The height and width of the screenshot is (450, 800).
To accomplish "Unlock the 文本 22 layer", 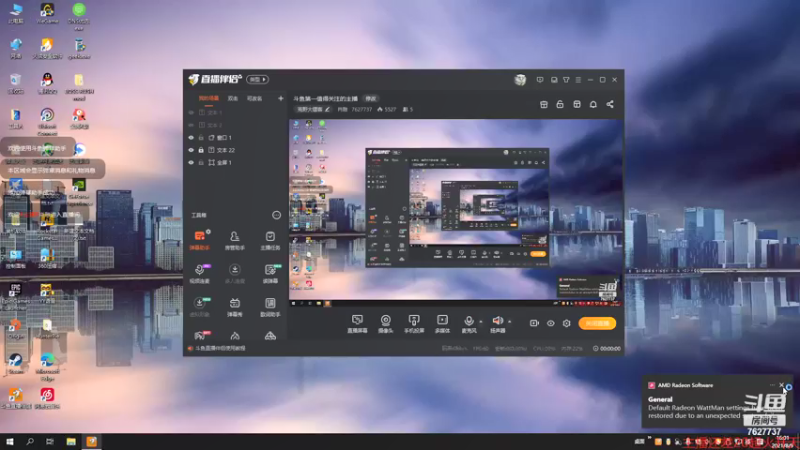I will coord(201,150).
